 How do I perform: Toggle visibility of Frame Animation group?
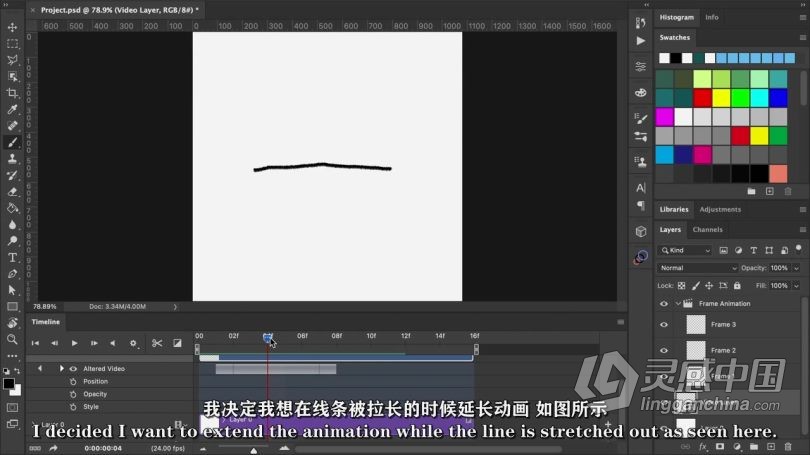(x=664, y=304)
